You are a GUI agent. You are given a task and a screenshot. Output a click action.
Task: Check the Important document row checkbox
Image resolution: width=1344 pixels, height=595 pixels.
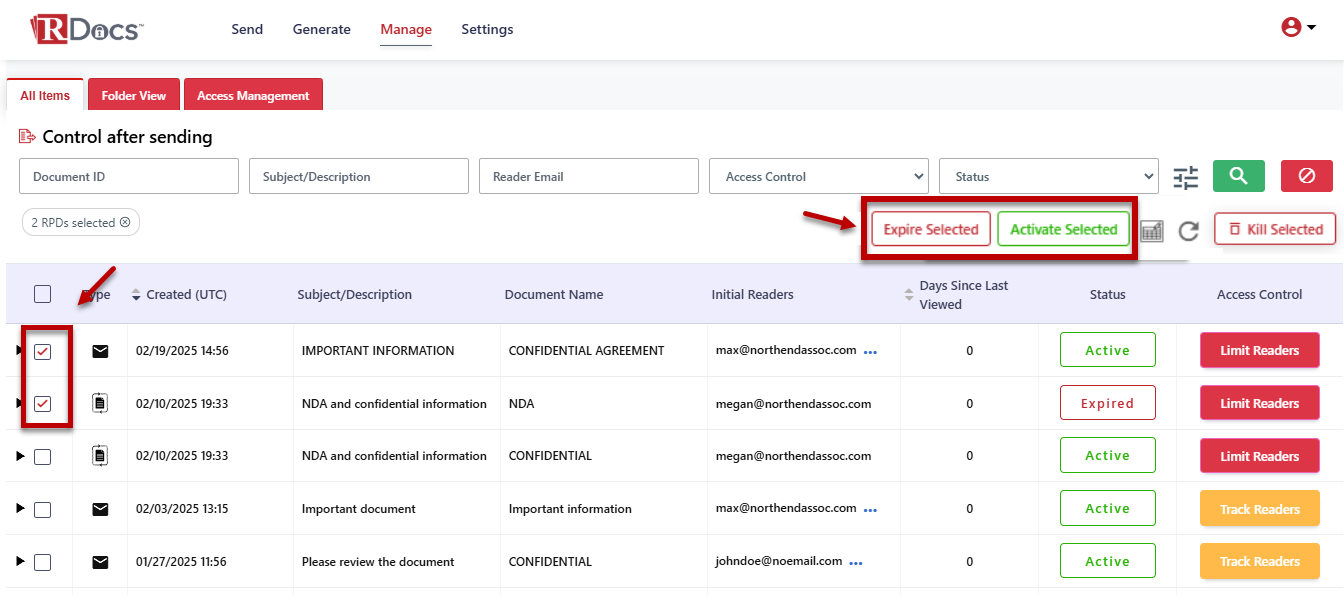[42, 509]
